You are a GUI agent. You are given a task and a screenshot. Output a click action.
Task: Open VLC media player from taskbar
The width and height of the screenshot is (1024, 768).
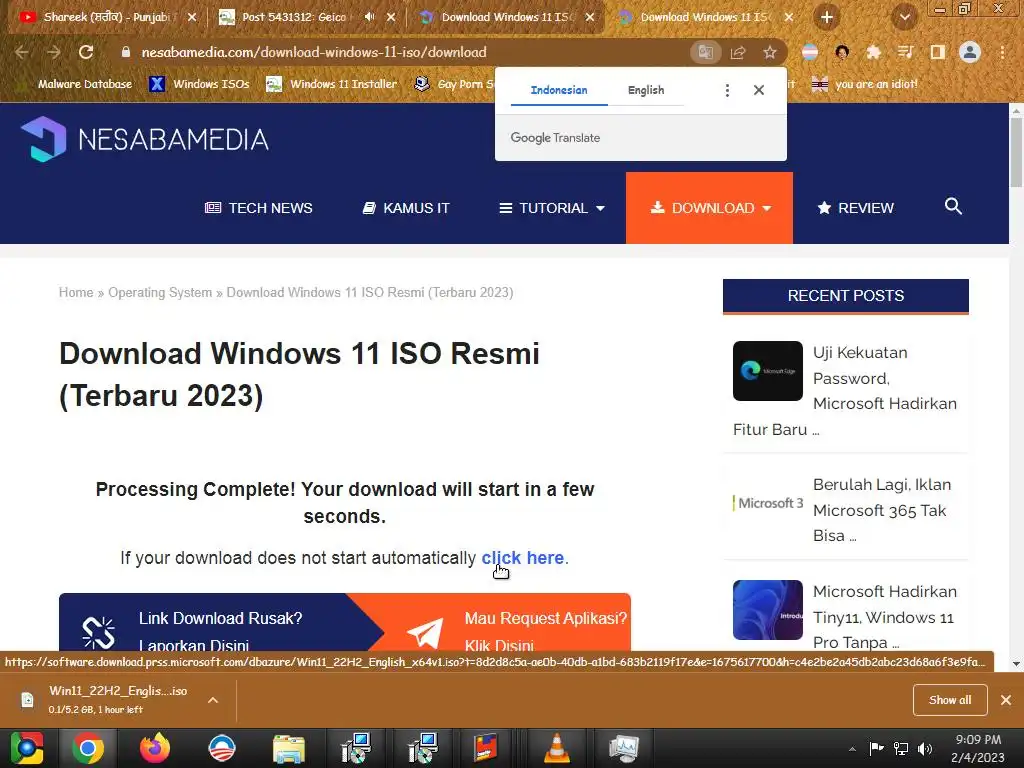tap(556, 748)
